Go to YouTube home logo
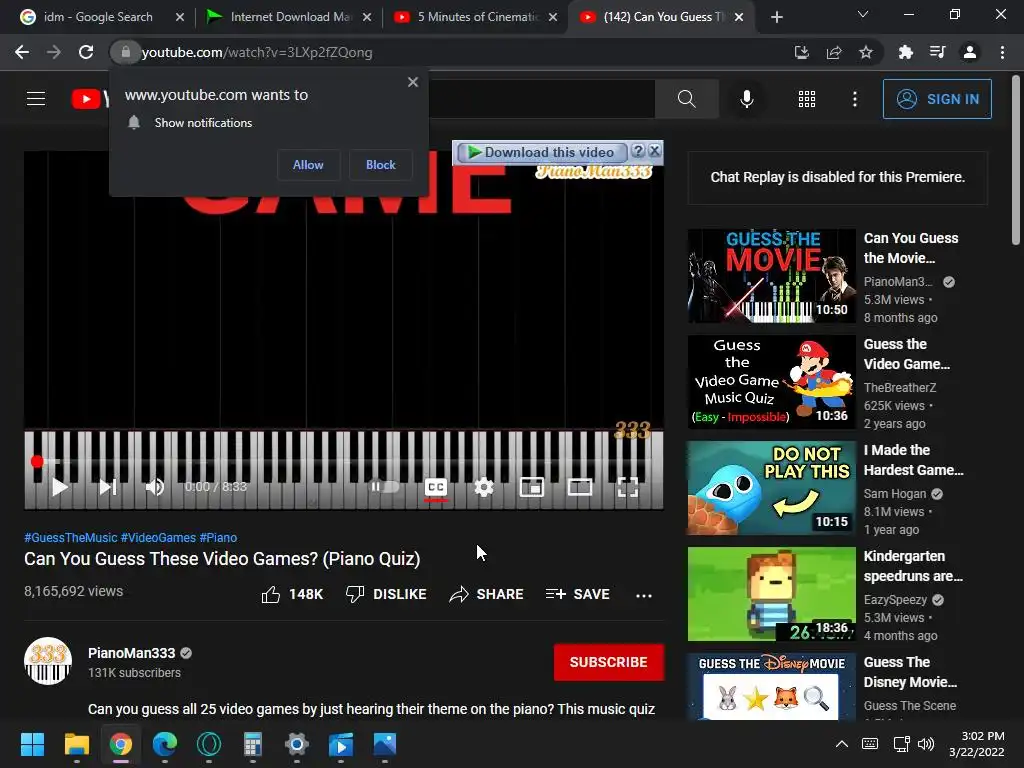Viewport: 1024px width, 768px height. pos(90,99)
